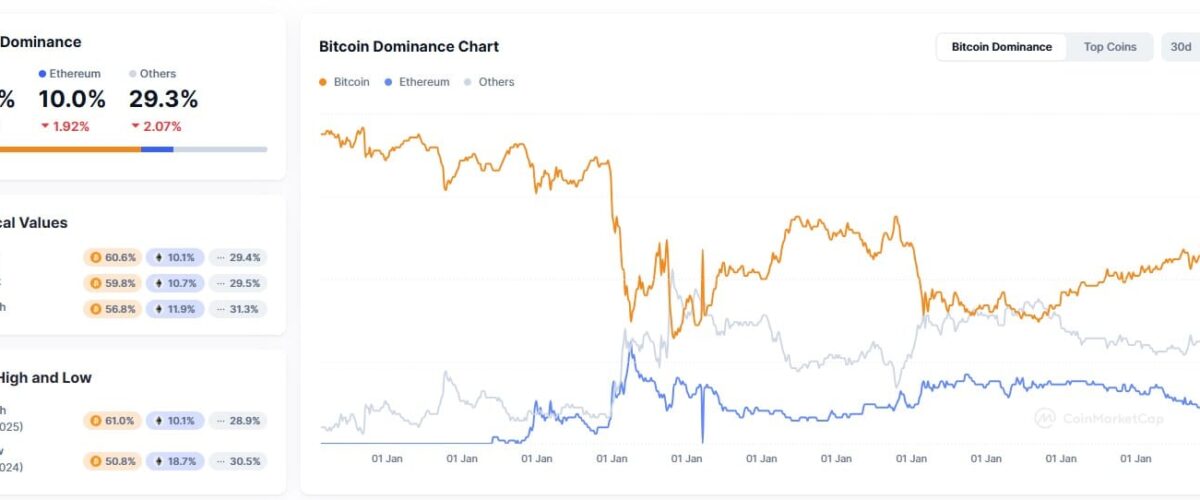This screenshot has width=1200, height=500.
Task: Hide the Ethereum series in chart legend
Action: pos(417,82)
